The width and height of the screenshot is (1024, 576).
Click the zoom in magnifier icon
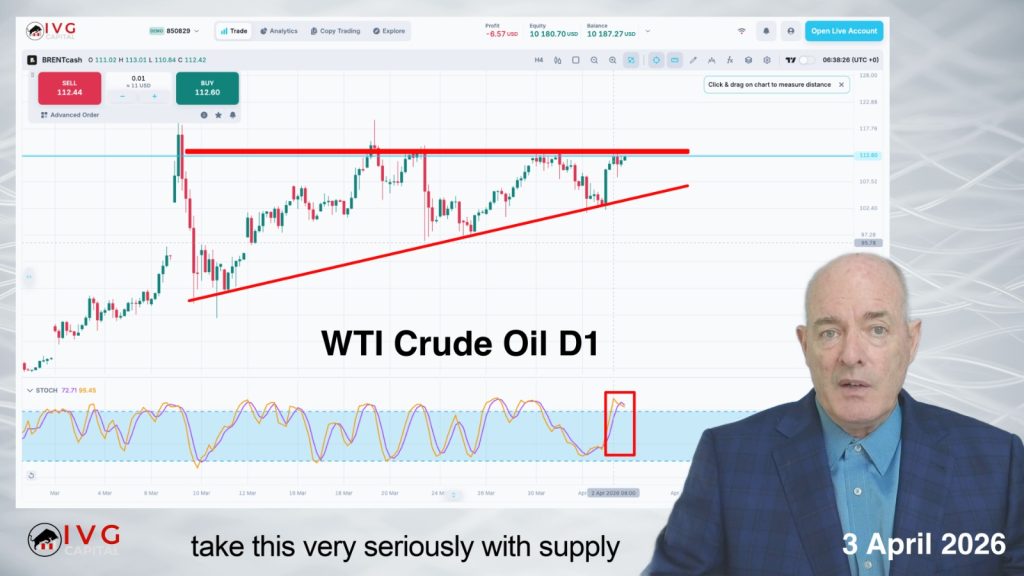click(x=612, y=60)
